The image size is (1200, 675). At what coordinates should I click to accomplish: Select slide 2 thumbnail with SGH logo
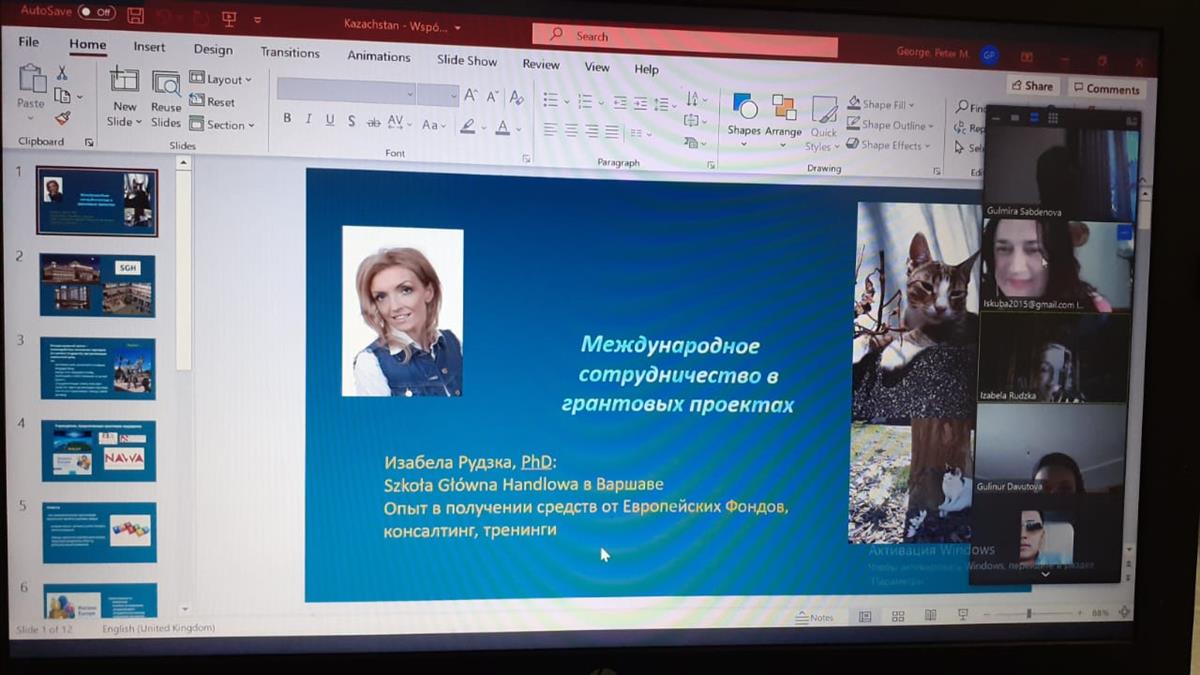[98, 285]
